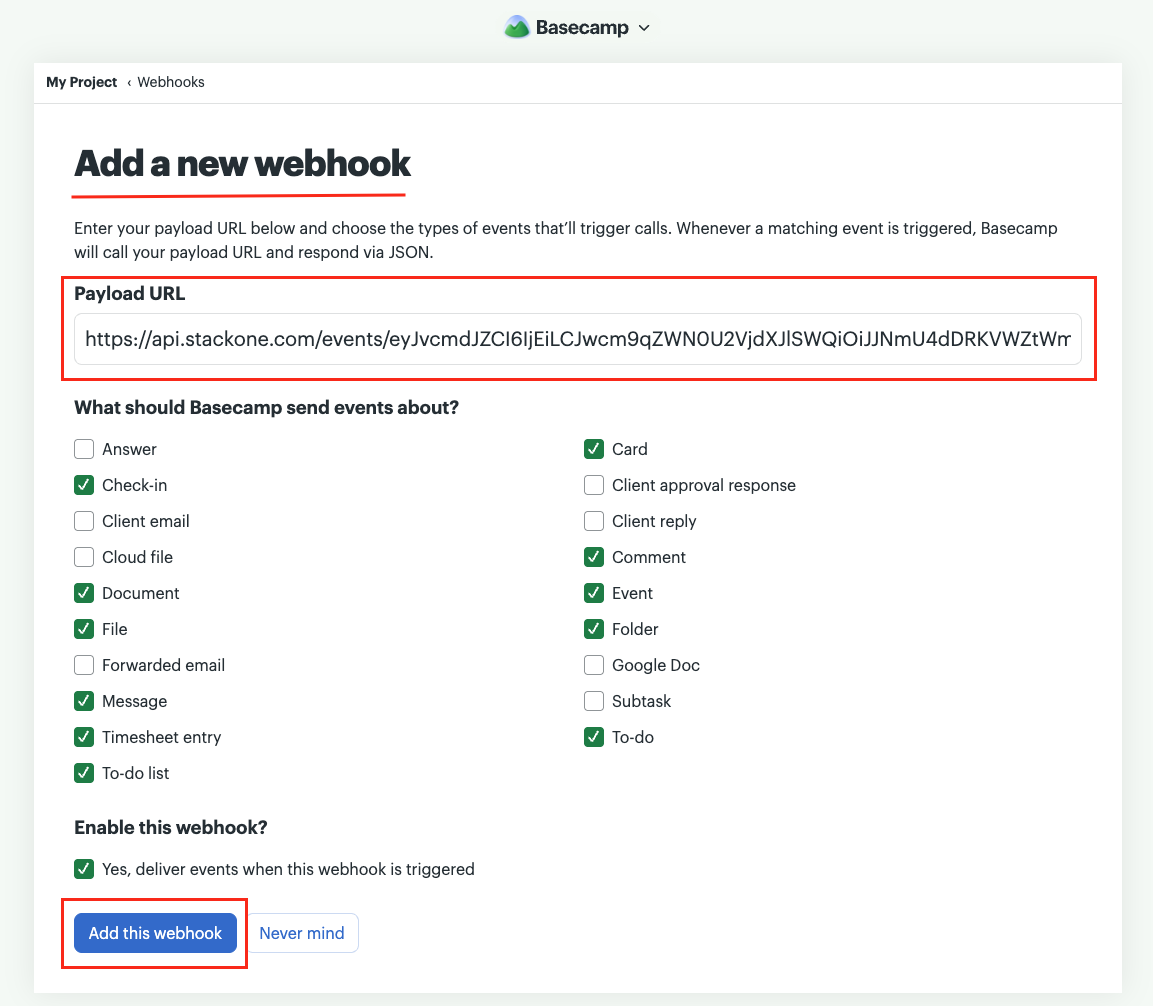Click 'What should Basecamp send events about?' text
The width and height of the screenshot is (1153, 1006).
pyautogui.click(x=266, y=408)
